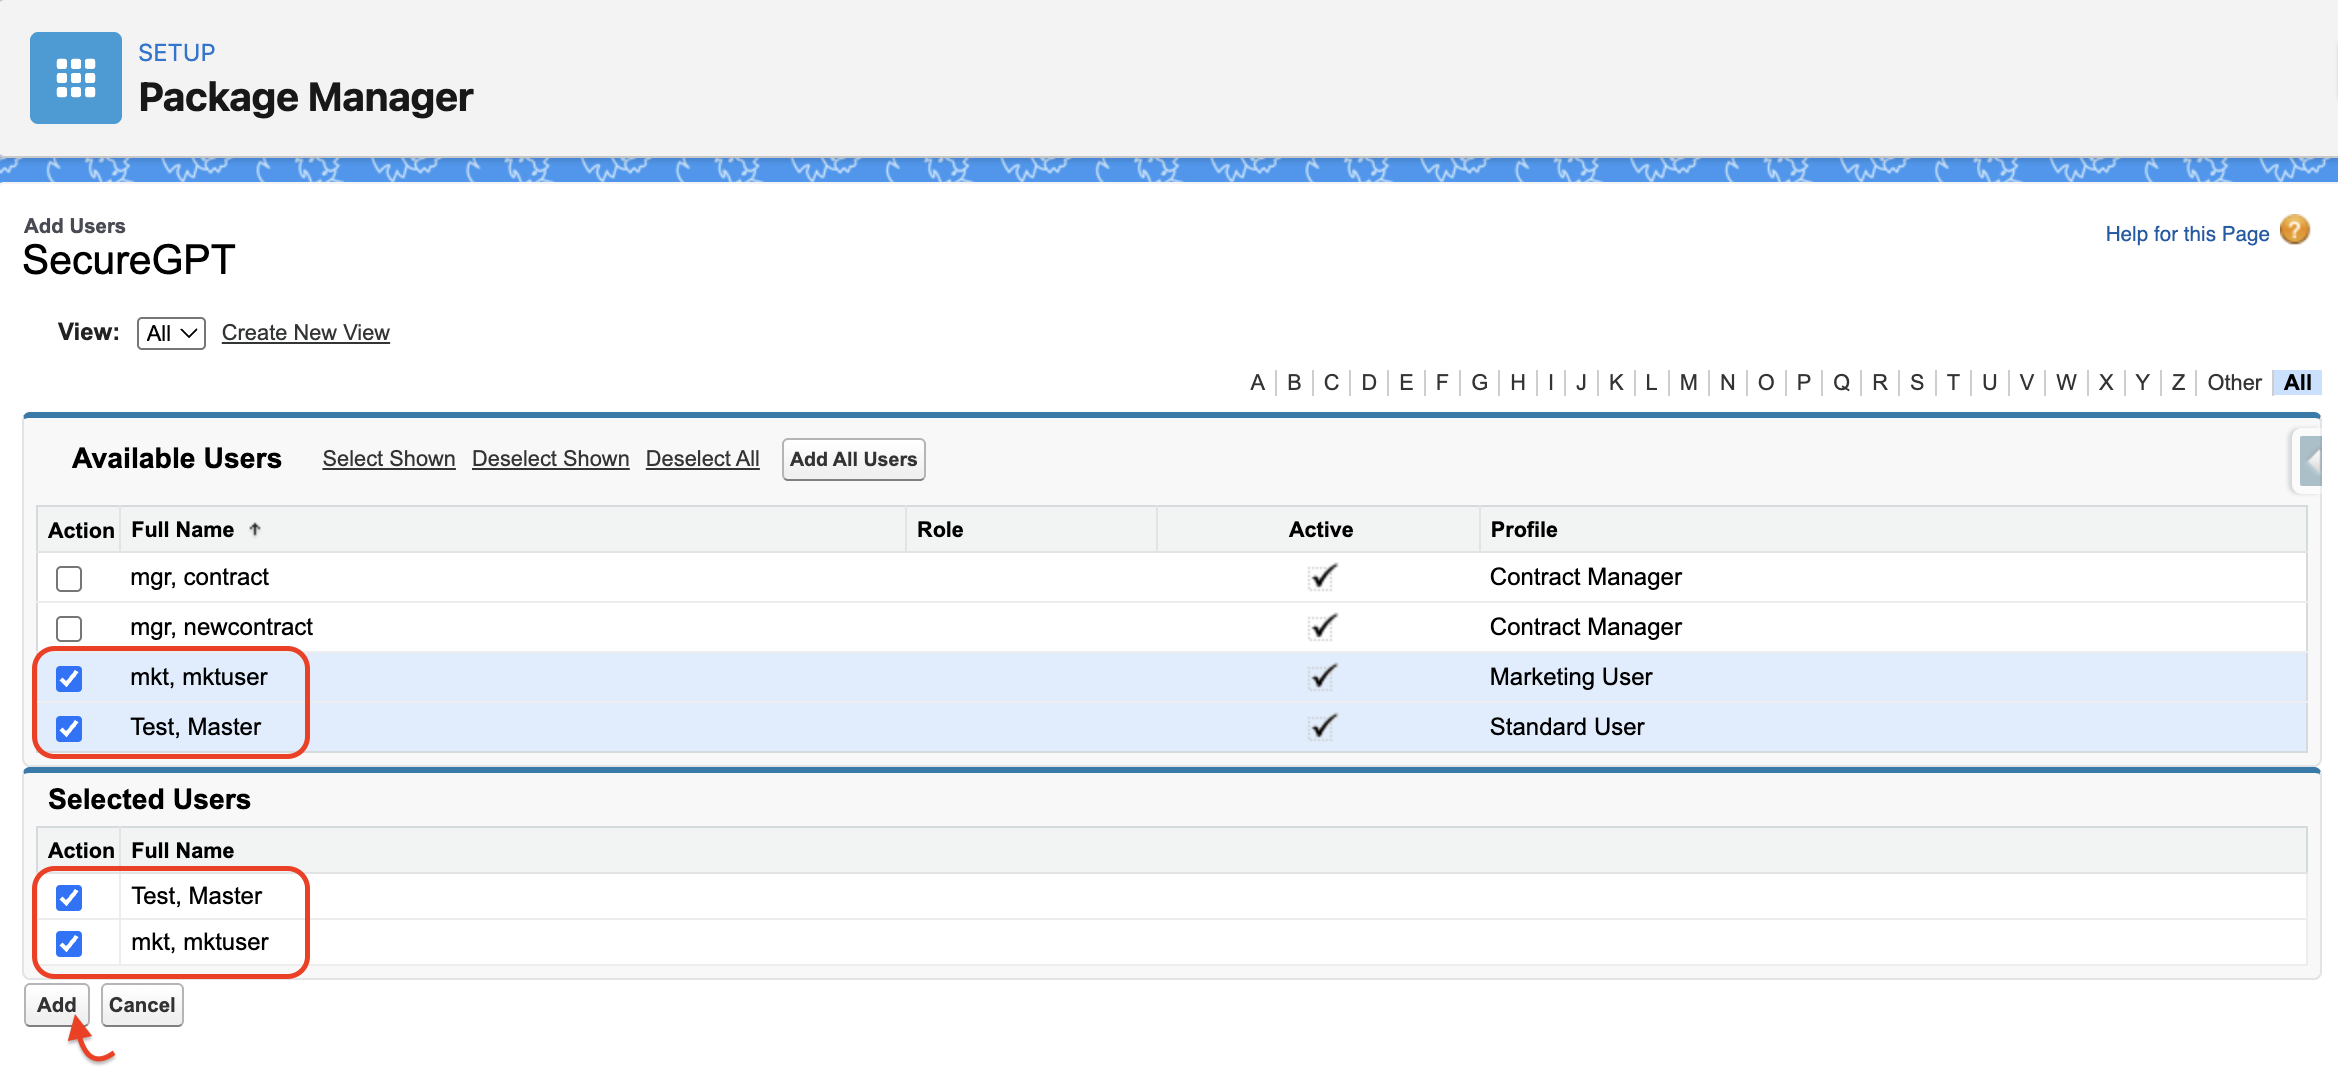The height and width of the screenshot is (1068, 2338).
Task: Filter users by letter M
Action: pos(1688,383)
